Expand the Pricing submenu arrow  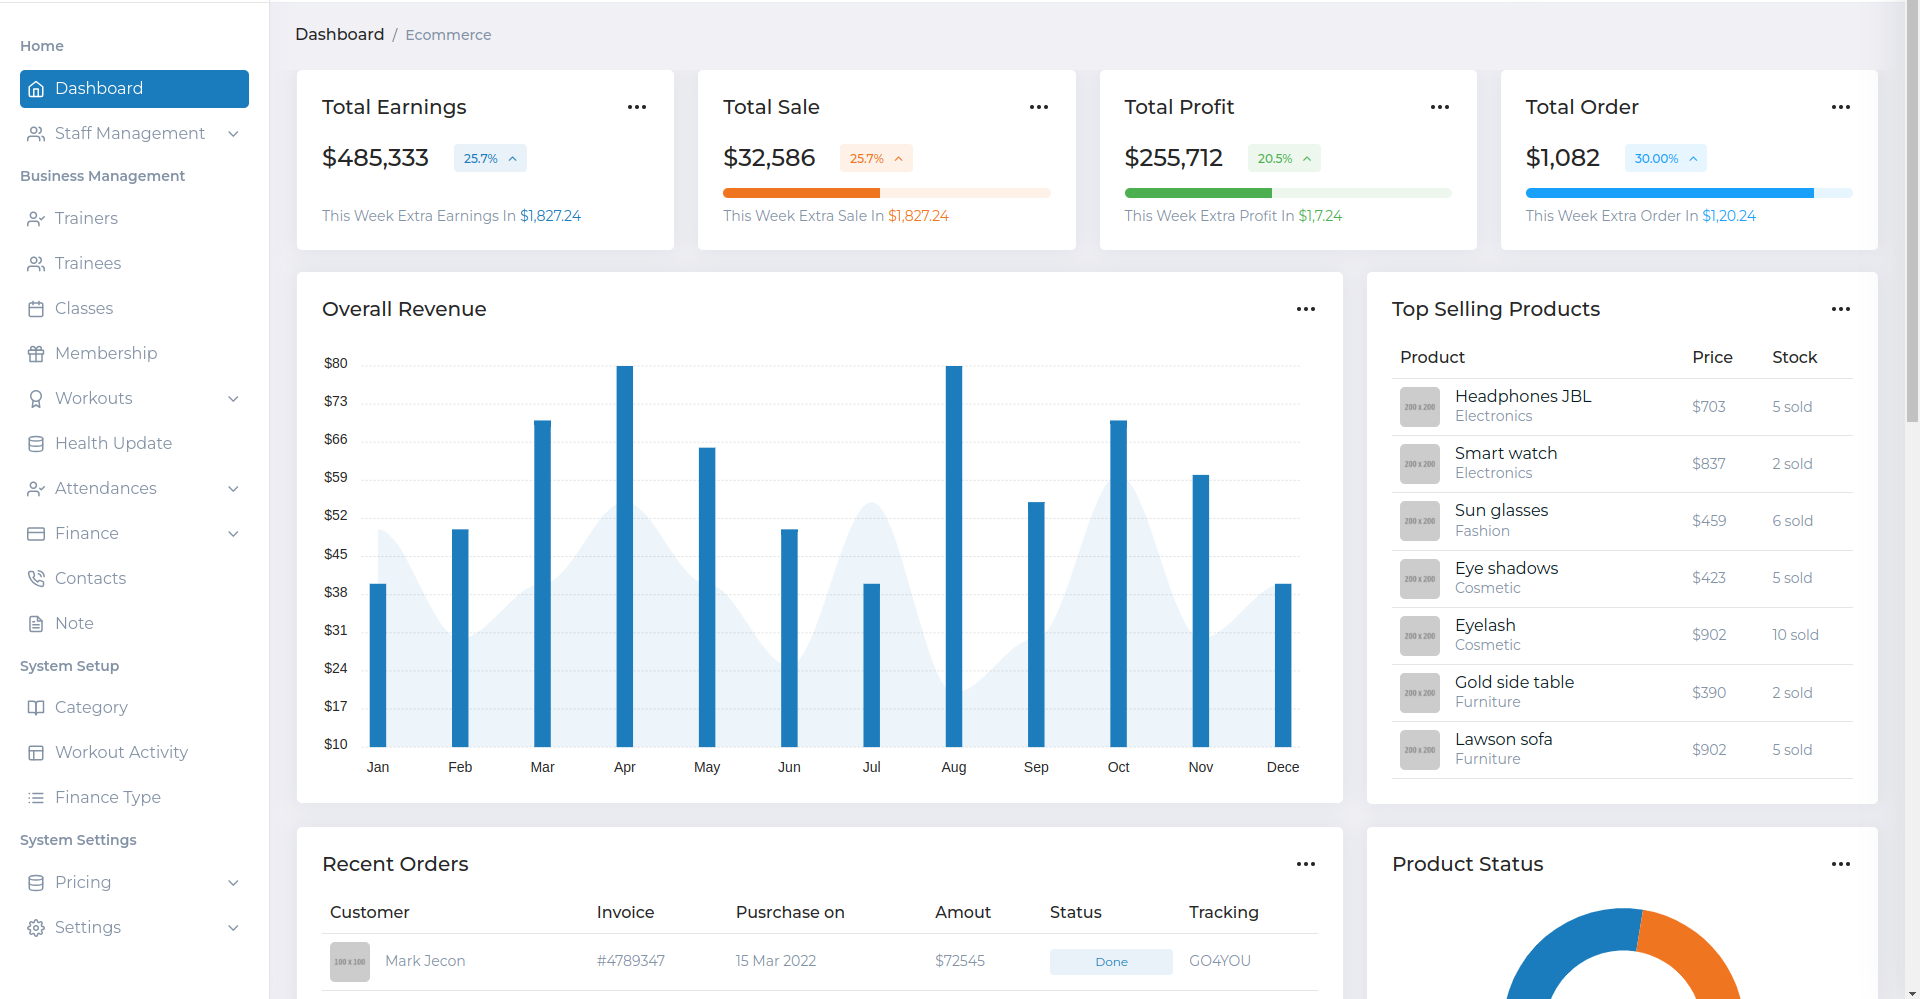pyautogui.click(x=233, y=883)
